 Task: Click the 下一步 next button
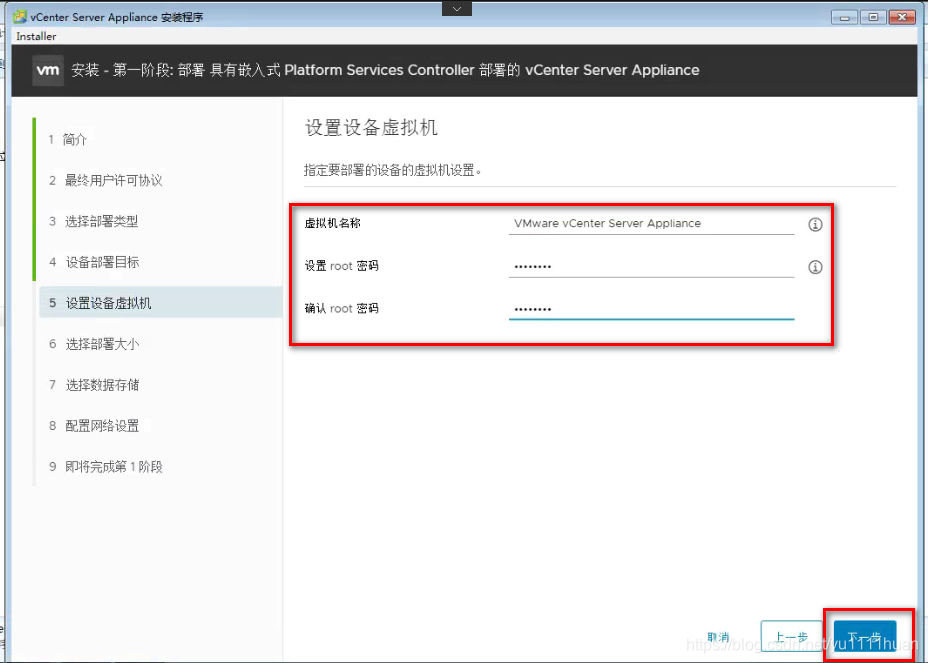[865, 637]
